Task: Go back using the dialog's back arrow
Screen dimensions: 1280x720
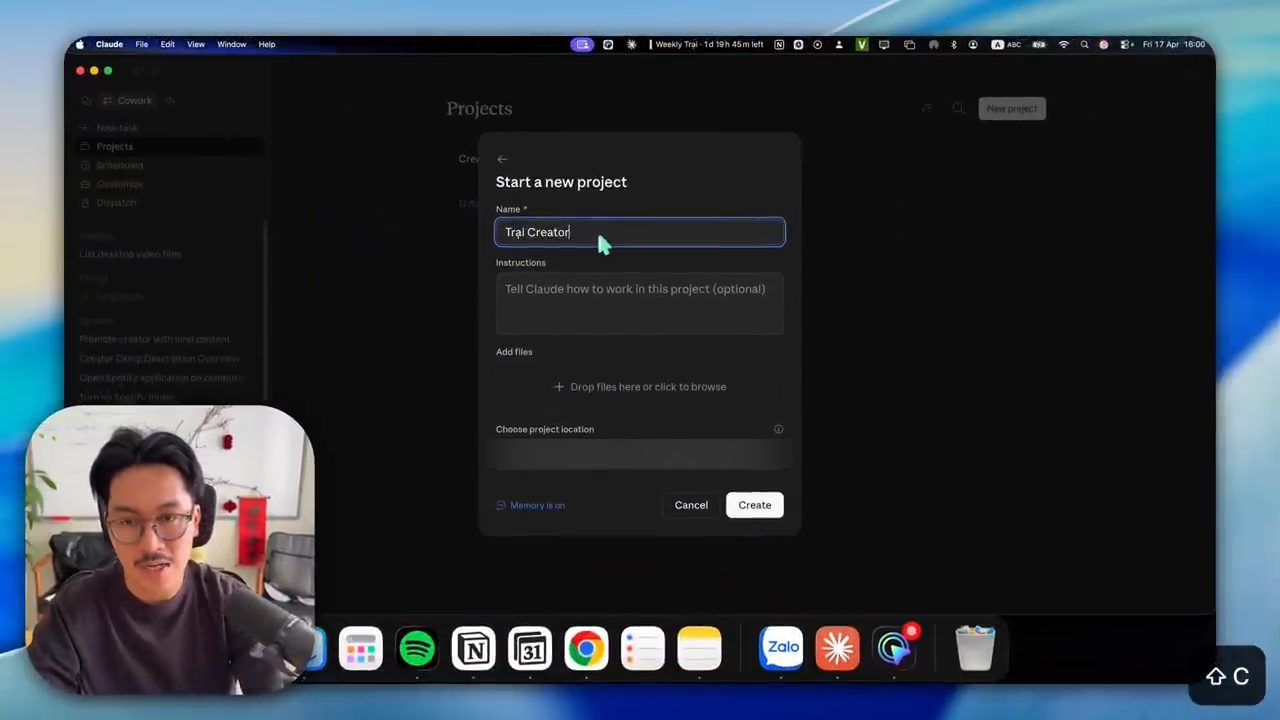Action: coord(502,159)
